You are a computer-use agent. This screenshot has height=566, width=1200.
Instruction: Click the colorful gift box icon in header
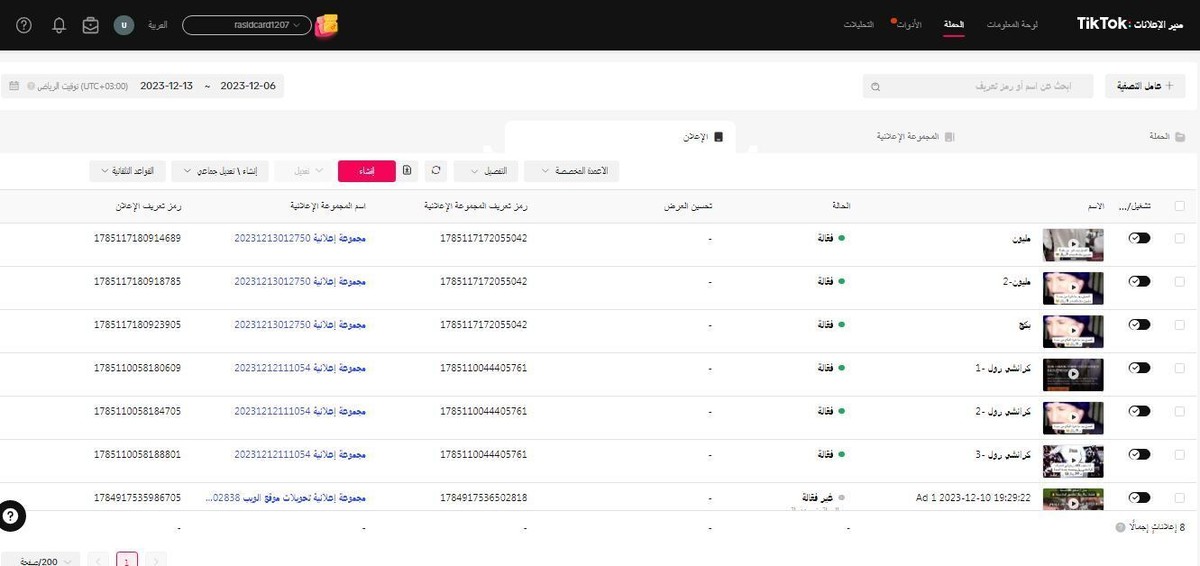tap(327, 25)
